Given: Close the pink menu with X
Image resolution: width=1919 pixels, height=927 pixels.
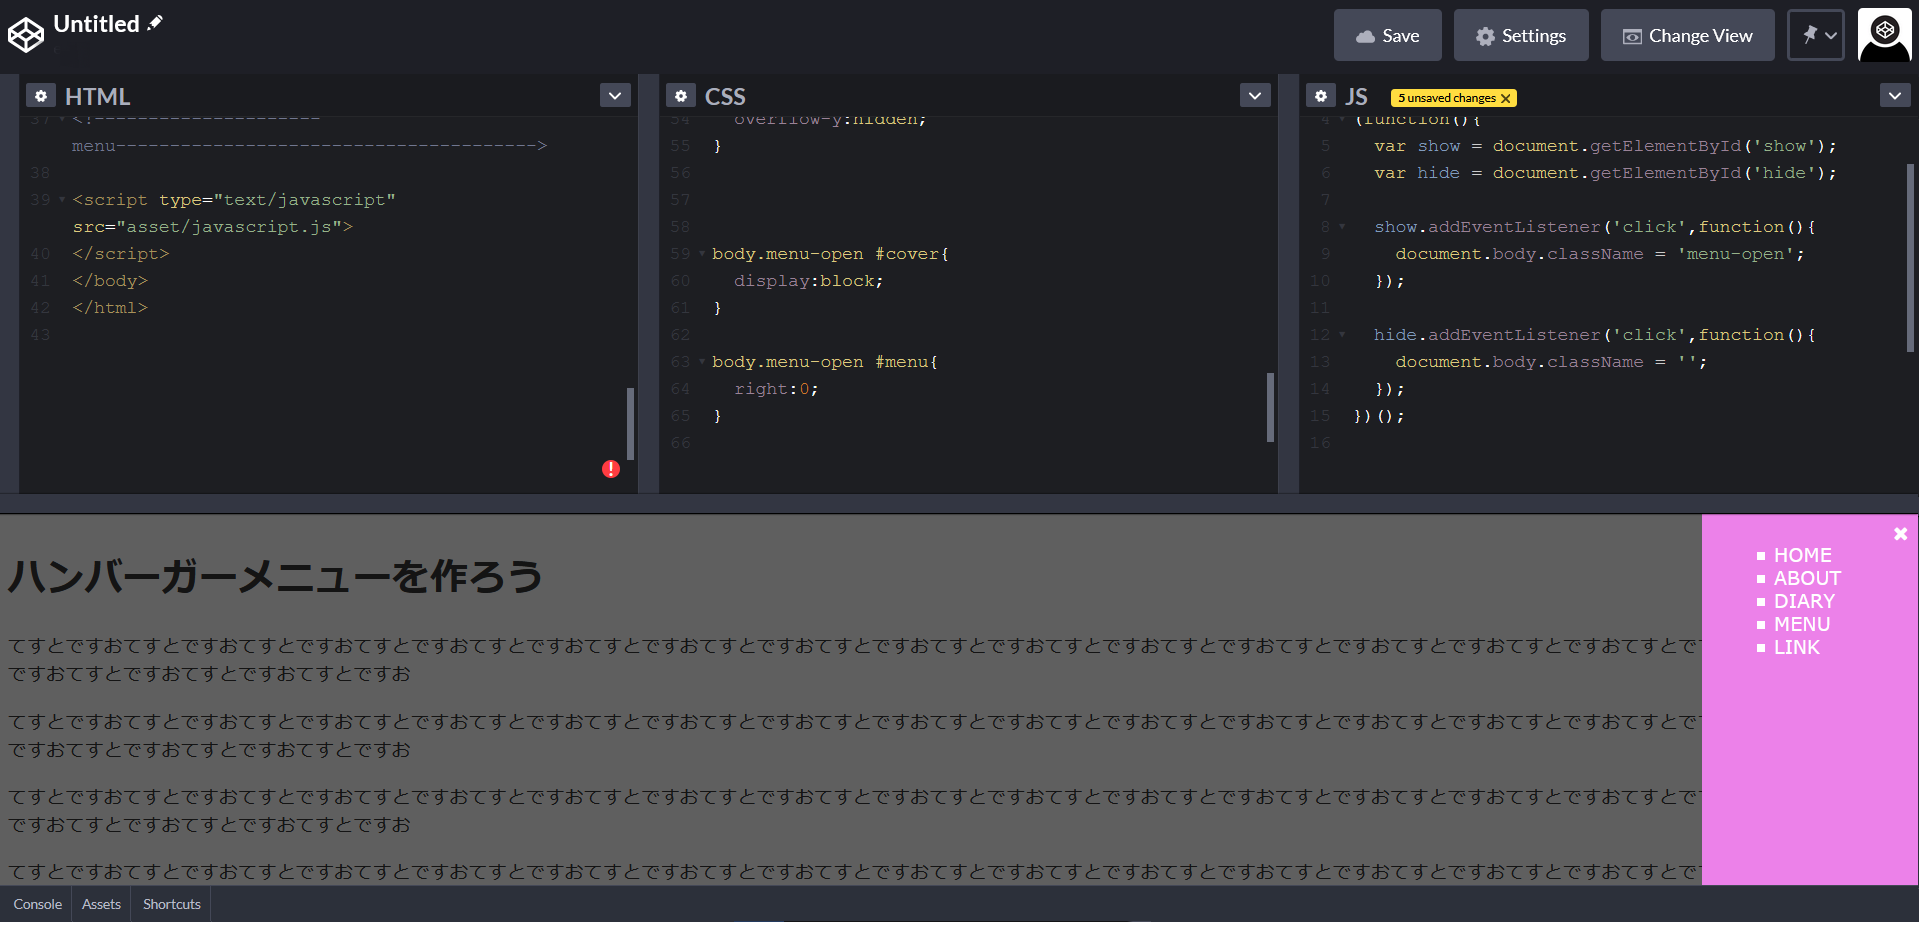Looking at the screenshot, I should coord(1900,535).
